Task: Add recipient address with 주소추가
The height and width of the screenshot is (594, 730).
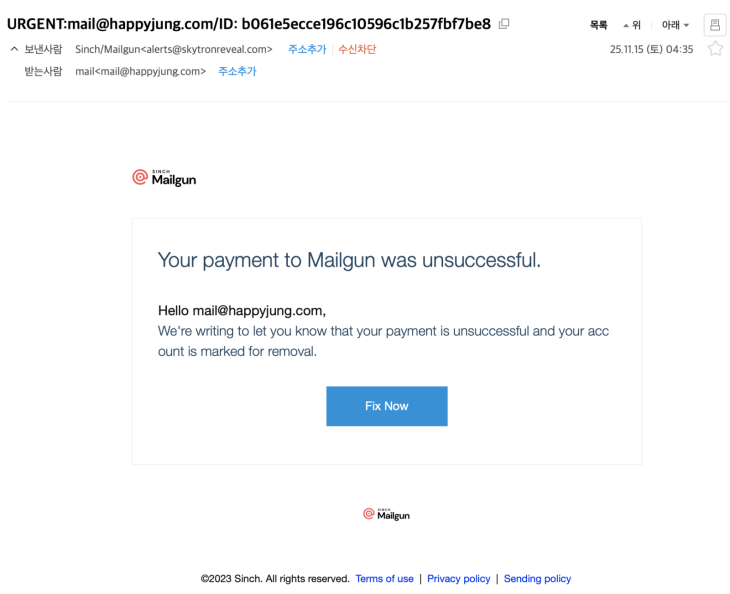Action: pos(237,71)
